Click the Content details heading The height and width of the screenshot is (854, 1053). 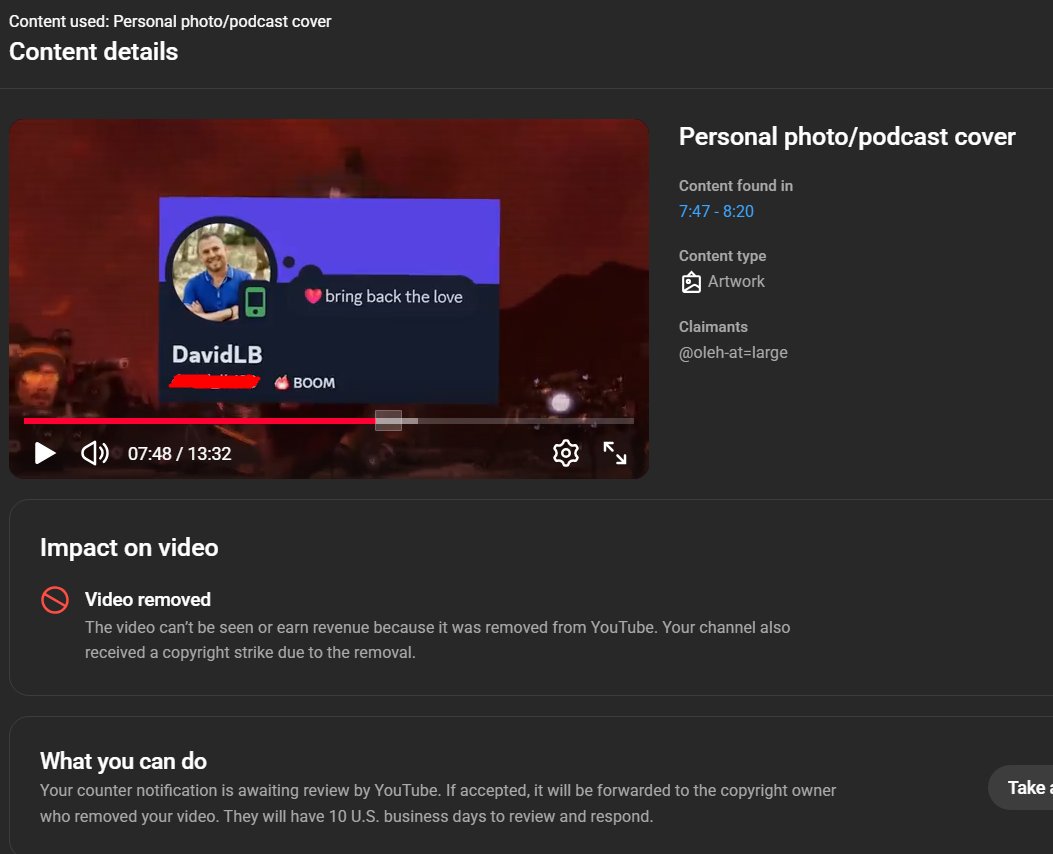pyautogui.click(x=93, y=52)
